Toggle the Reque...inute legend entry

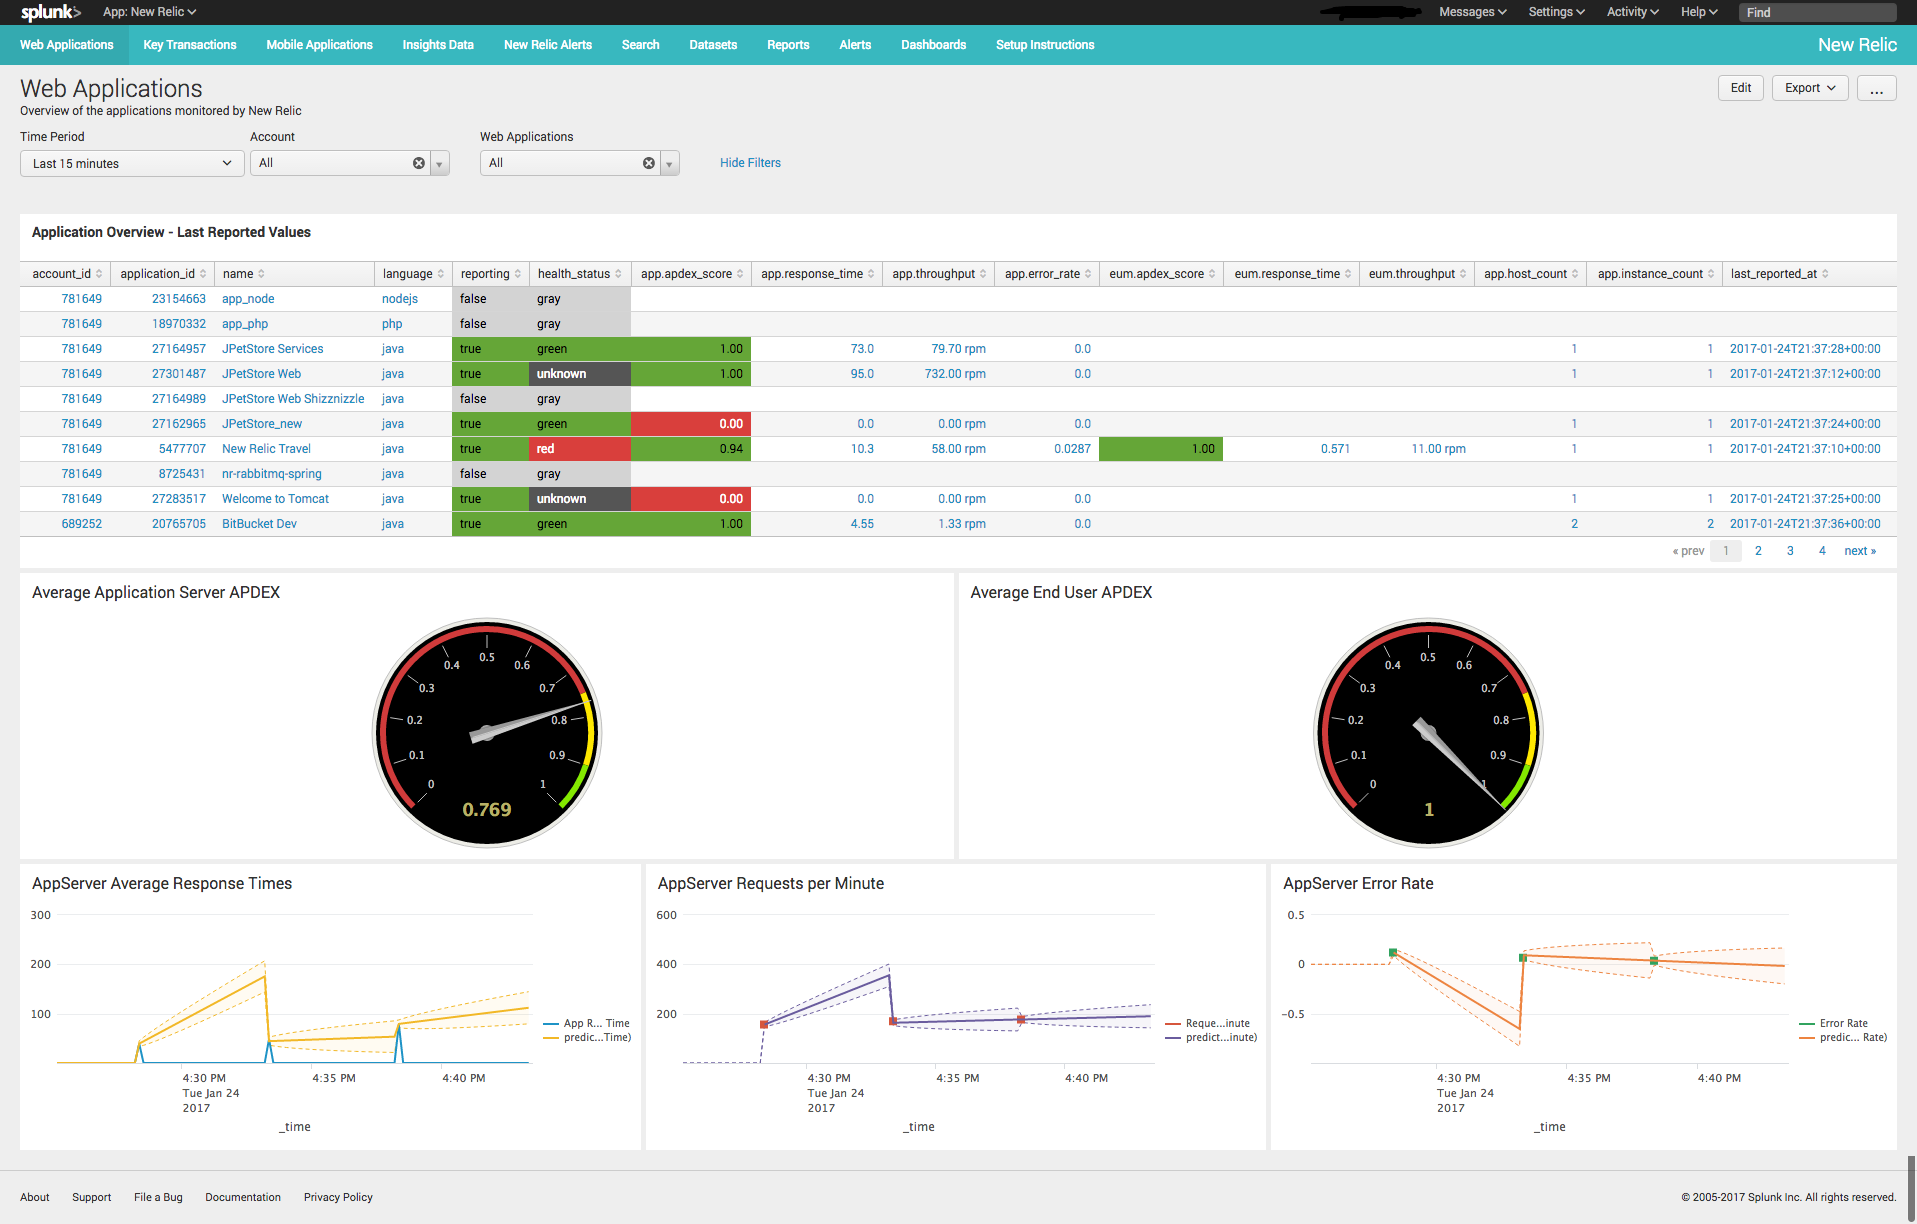click(x=1208, y=1024)
